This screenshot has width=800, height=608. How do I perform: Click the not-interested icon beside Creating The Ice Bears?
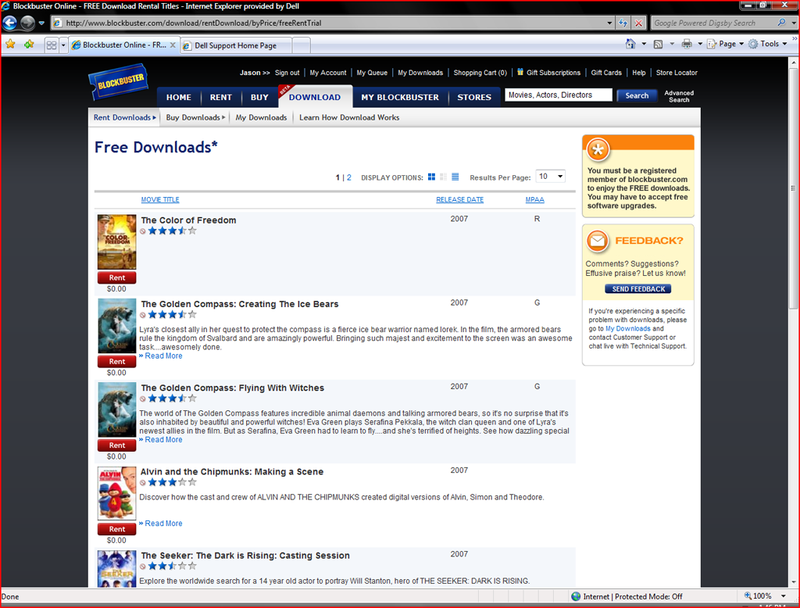[143, 315]
